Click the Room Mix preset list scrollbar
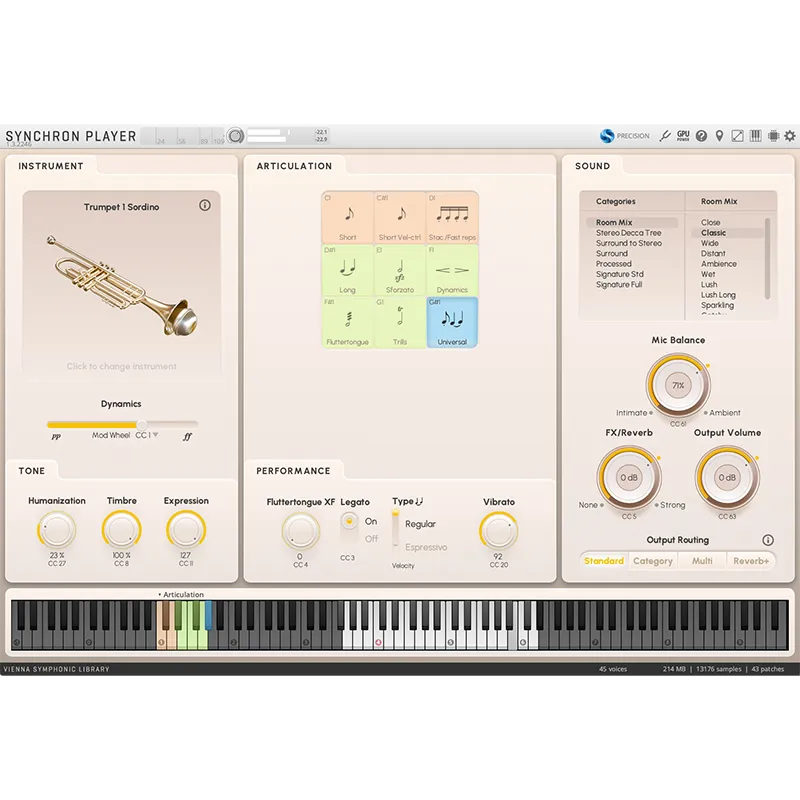The width and height of the screenshot is (800, 800). pyautogui.click(x=767, y=259)
